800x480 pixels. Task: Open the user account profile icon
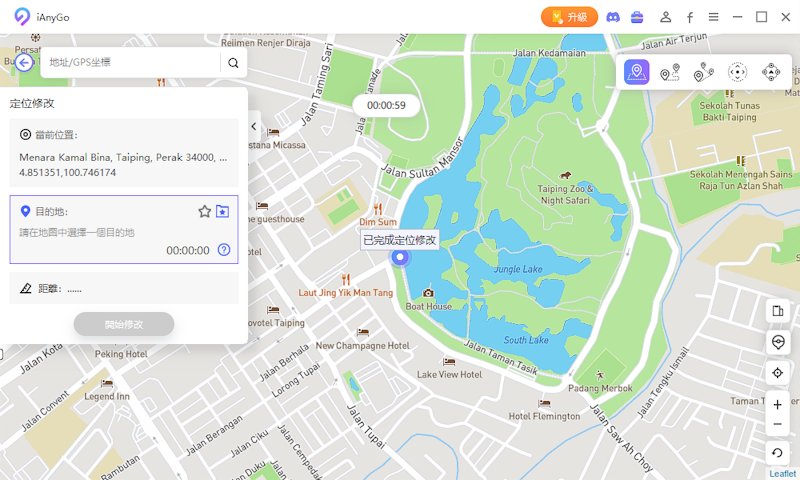(665, 17)
